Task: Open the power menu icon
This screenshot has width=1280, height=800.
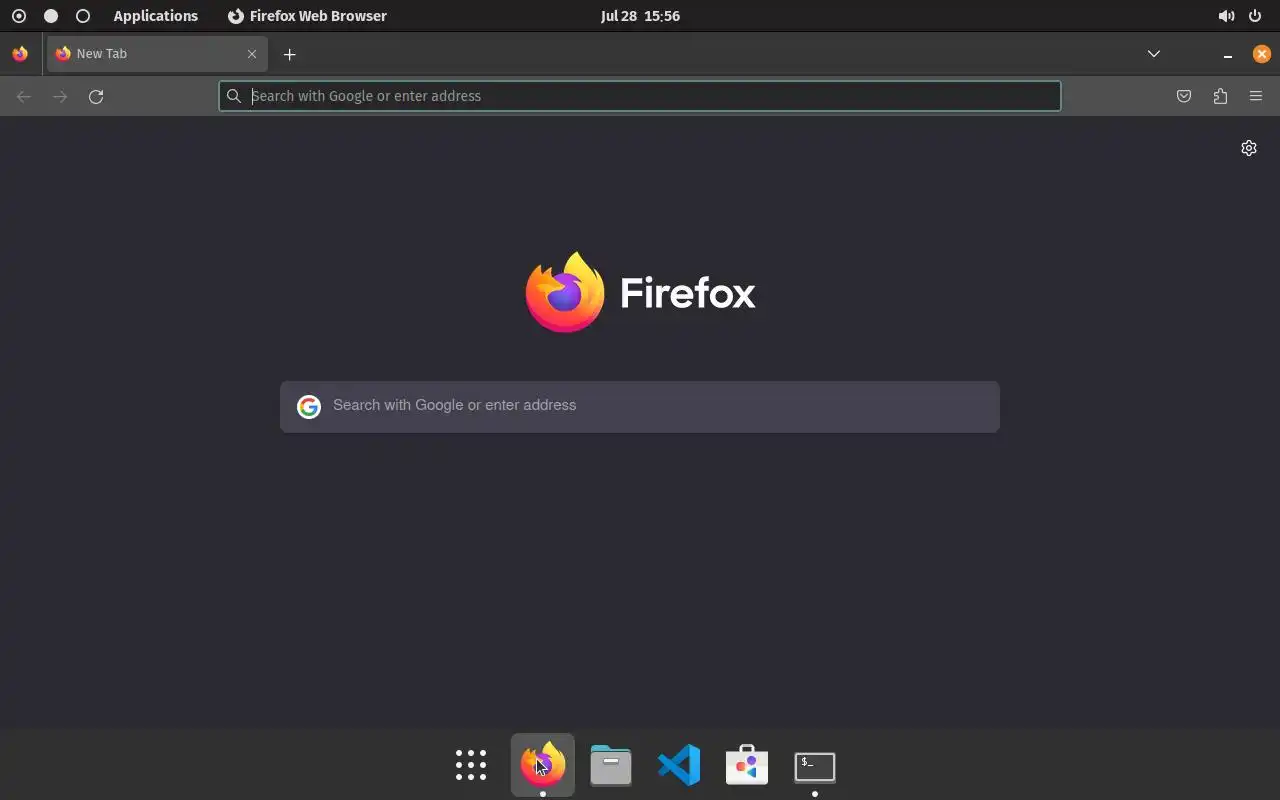Action: [1255, 16]
